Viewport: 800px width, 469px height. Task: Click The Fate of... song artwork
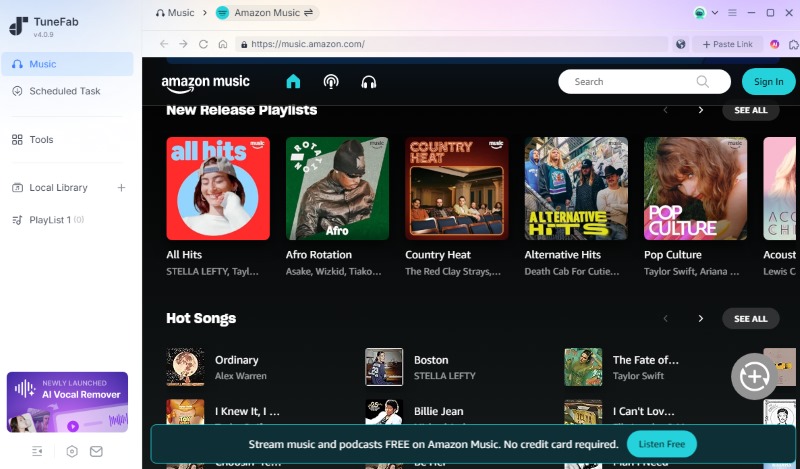coord(583,367)
